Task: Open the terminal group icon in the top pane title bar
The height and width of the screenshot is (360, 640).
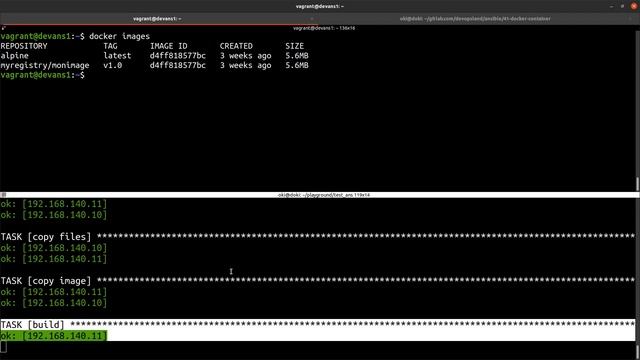Action: click(x=3, y=28)
